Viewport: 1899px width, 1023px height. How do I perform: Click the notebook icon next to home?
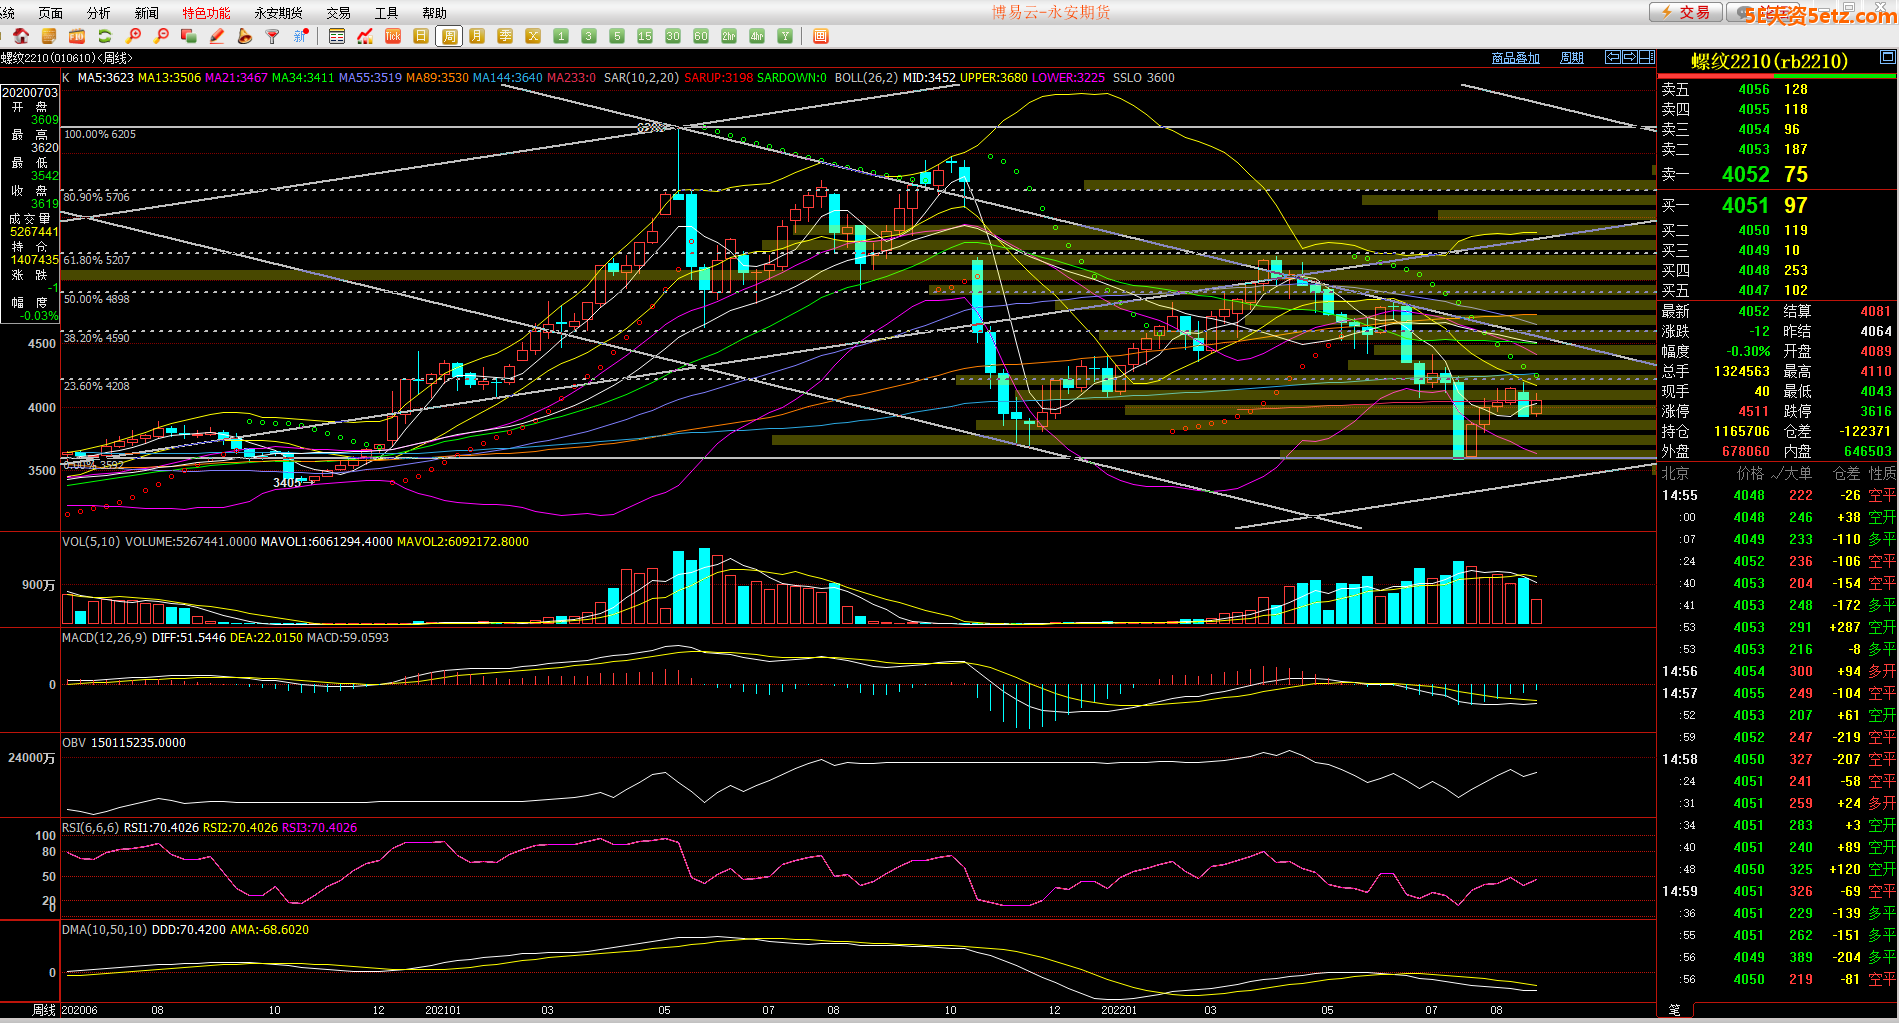(x=48, y=36)
